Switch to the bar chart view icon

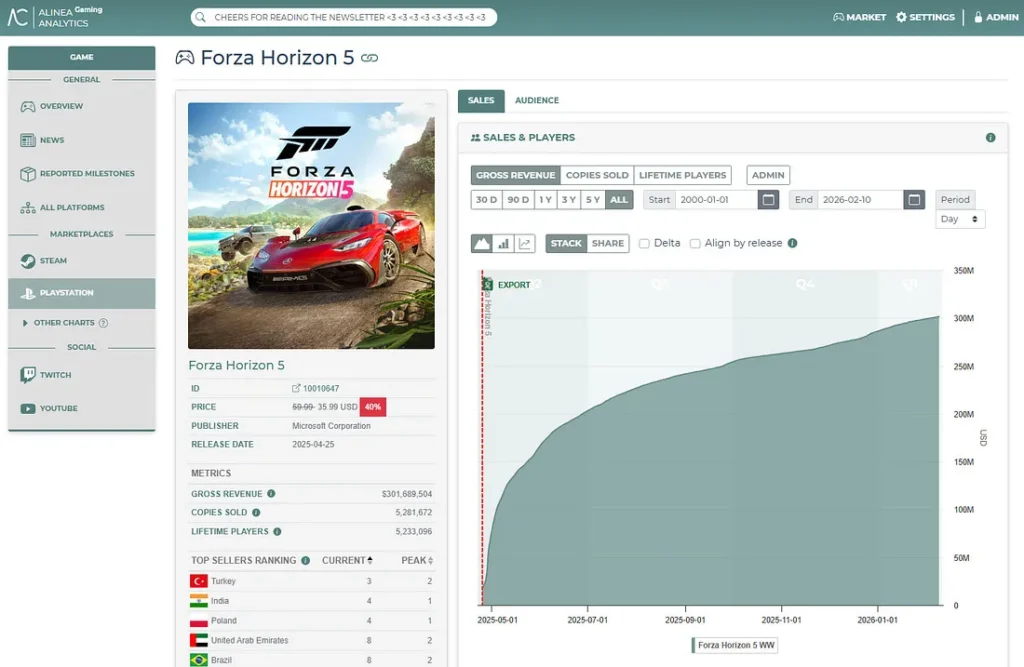[x=503, y=243]
